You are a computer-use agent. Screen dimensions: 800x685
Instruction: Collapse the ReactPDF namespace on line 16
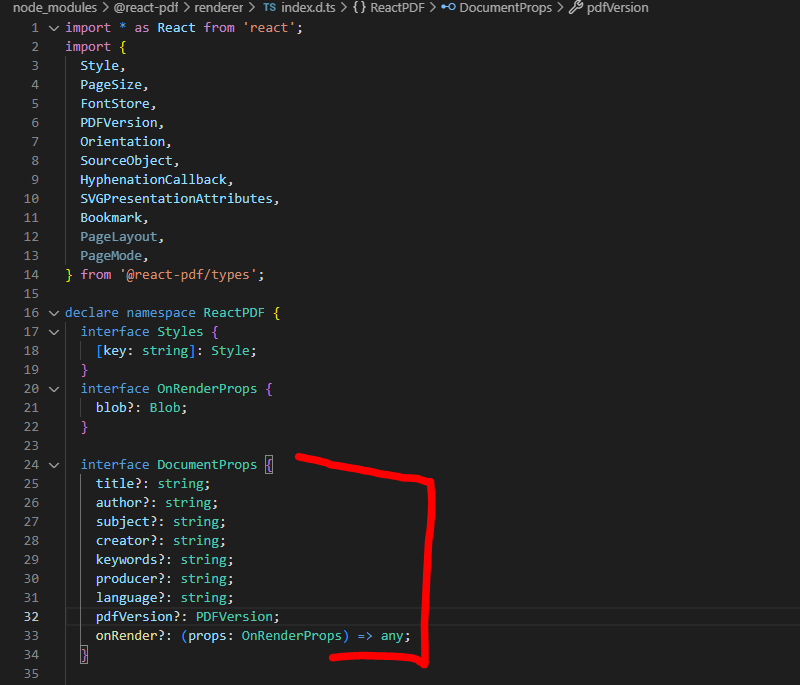point(54,312)
